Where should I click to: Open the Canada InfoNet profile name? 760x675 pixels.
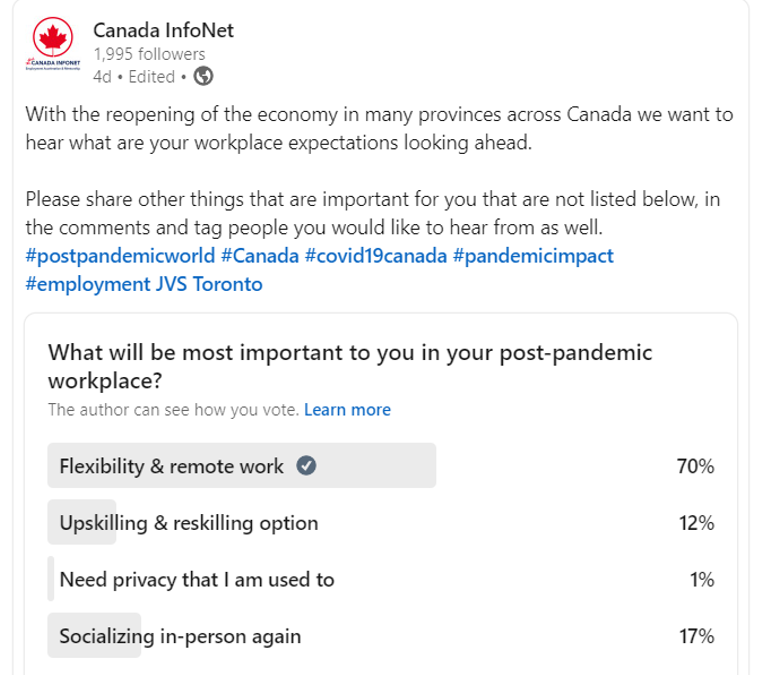[x=163, y=30]
